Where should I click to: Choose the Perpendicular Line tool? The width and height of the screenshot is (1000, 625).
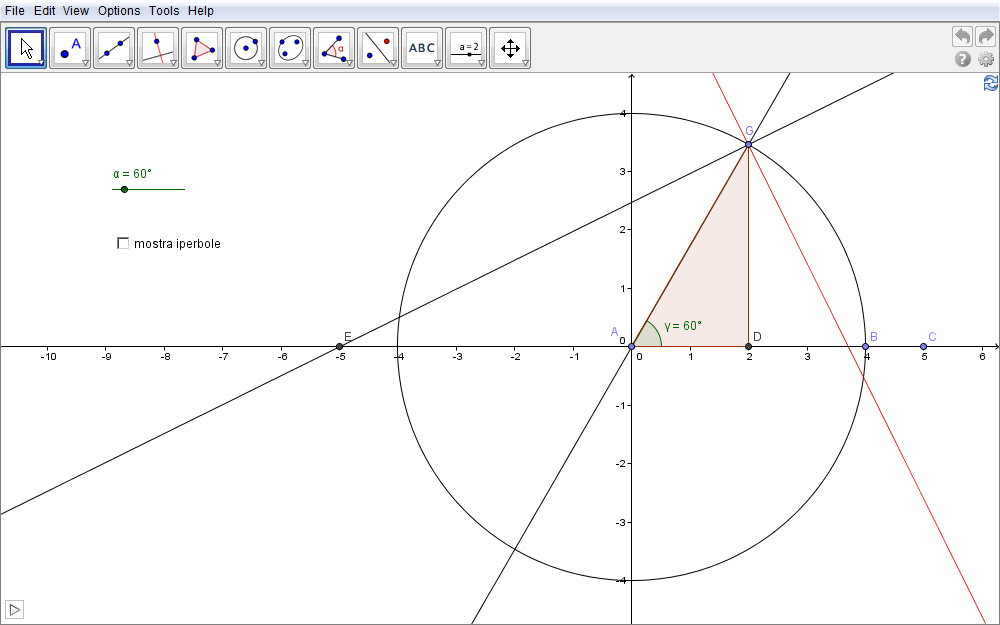pos(158,47)
